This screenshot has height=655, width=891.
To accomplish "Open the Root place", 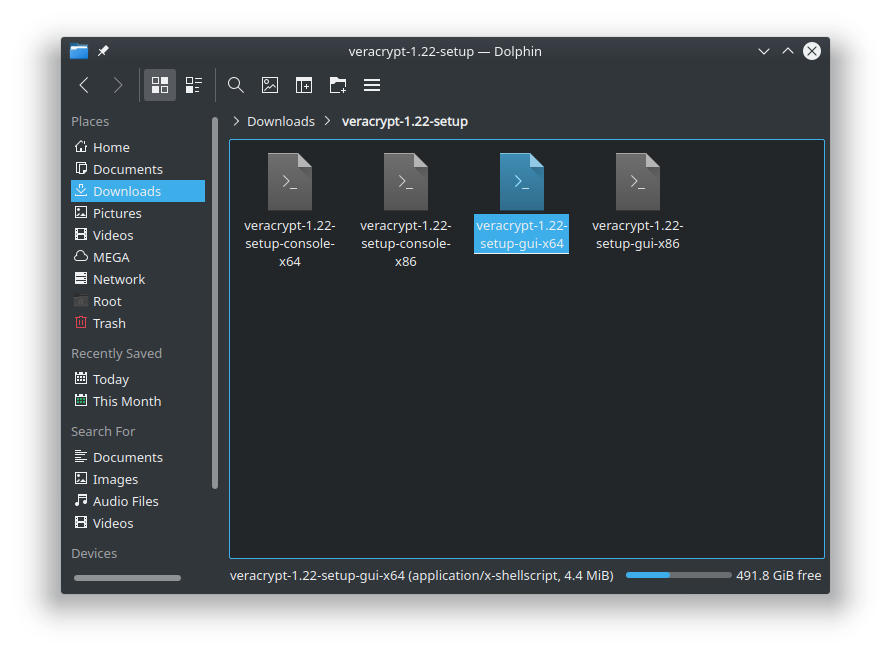I will tap(138, 301).
